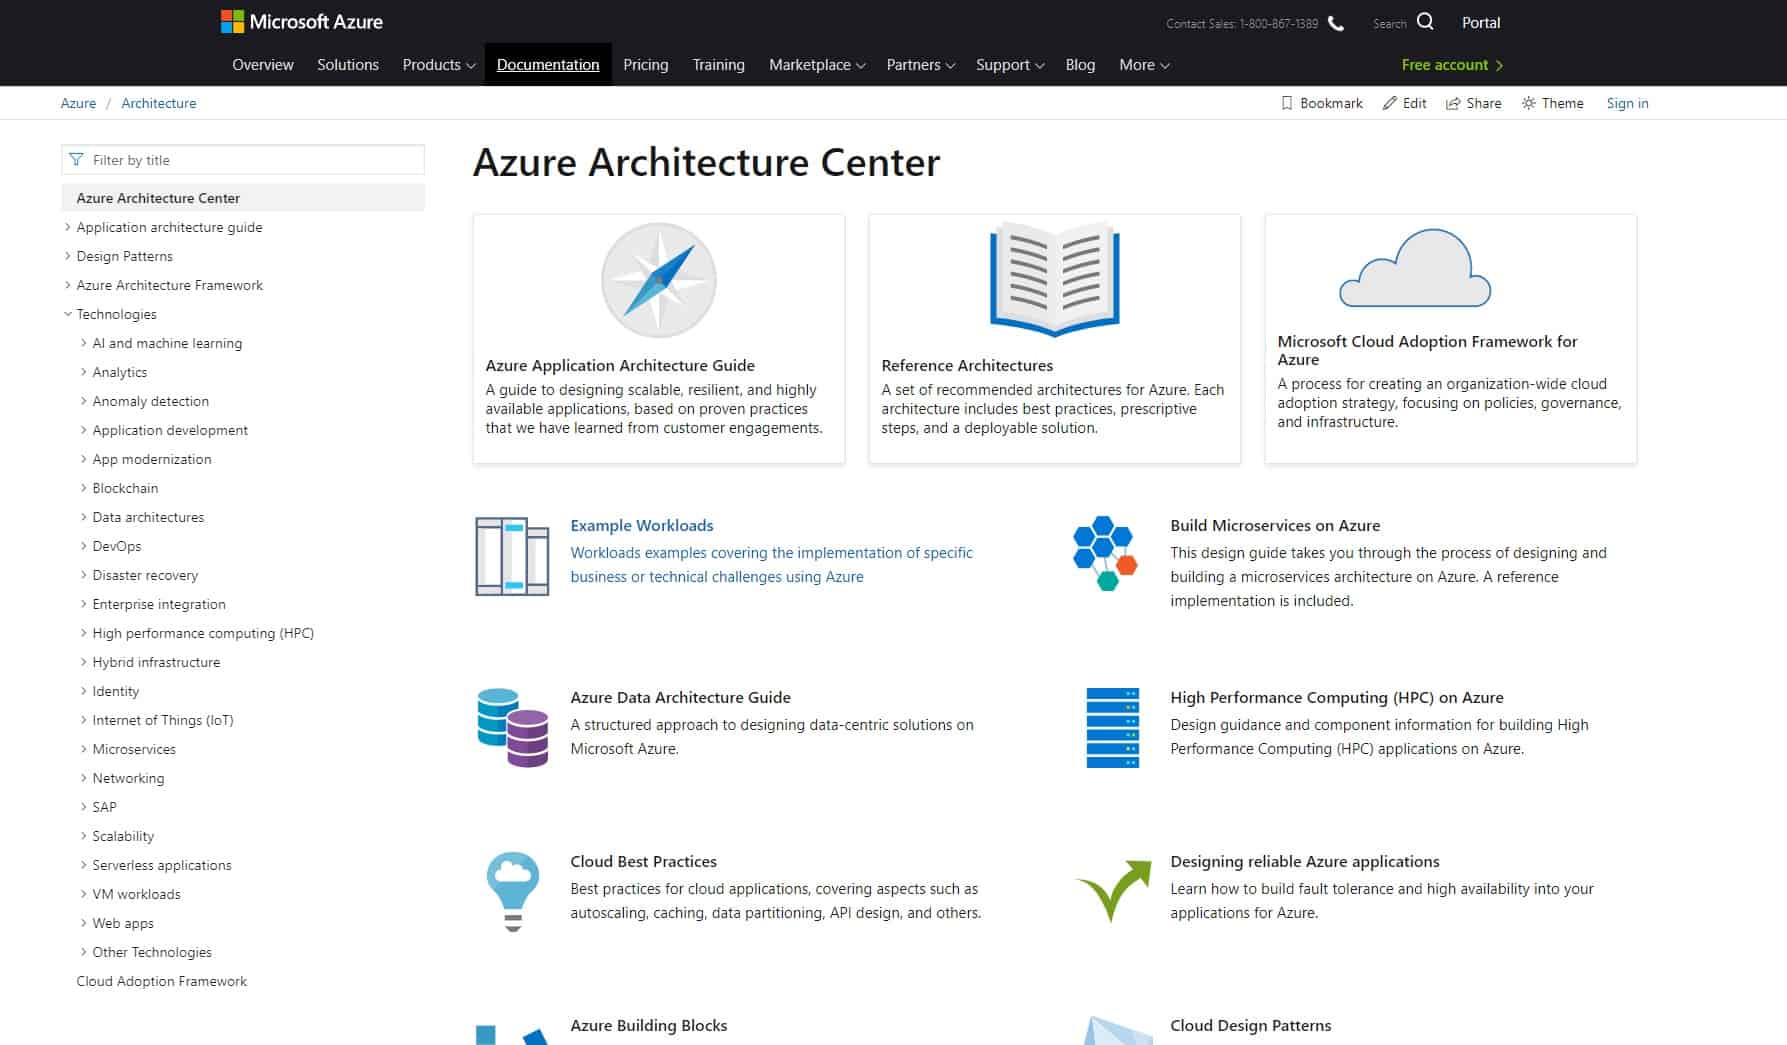Click the open book Reference Architectures icon

point(1054,279)
